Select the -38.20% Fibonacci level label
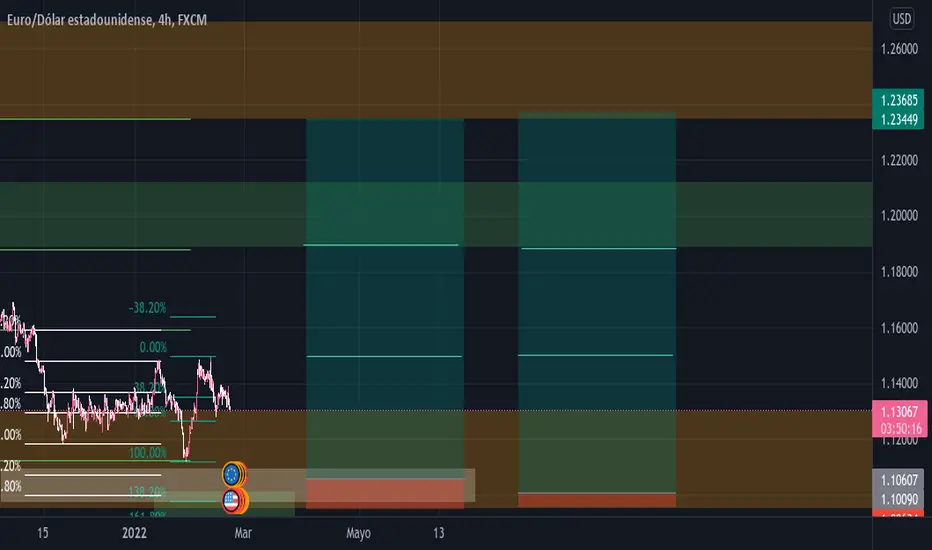 point(147,307)
